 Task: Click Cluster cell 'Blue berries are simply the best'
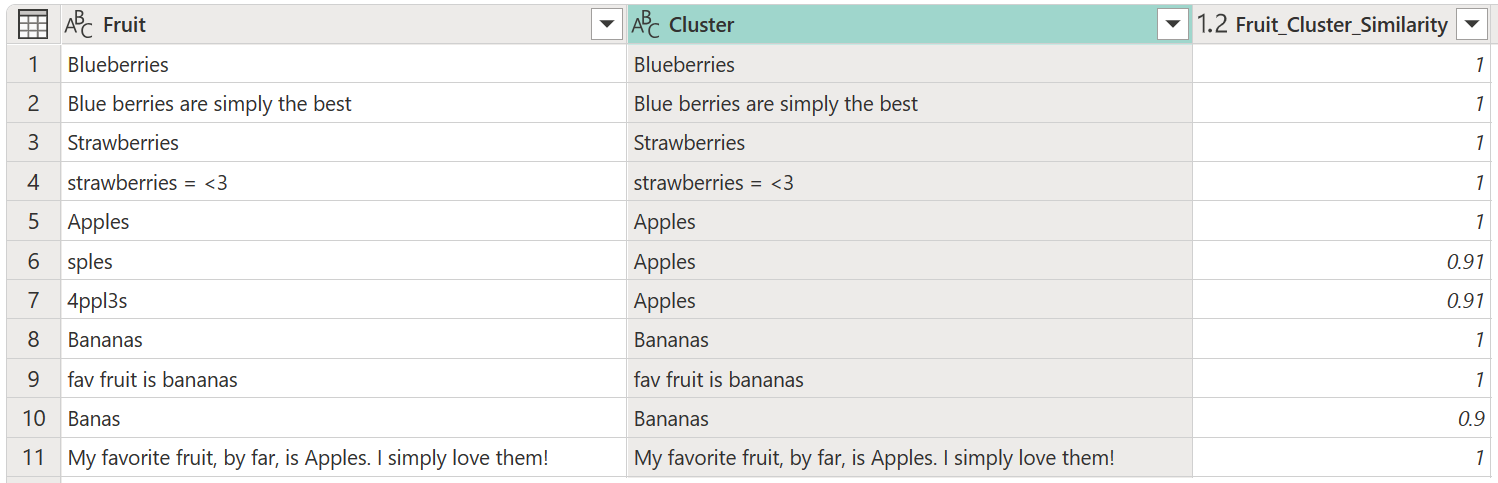point(910,104)
